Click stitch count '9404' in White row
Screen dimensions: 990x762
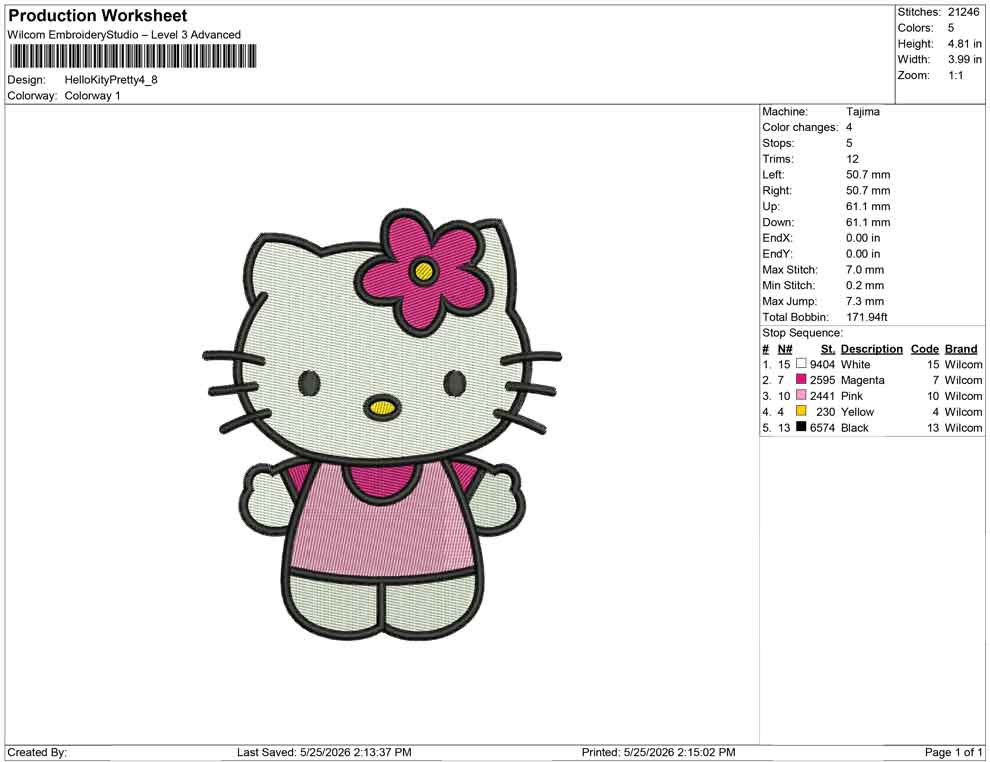click(822, 364)
